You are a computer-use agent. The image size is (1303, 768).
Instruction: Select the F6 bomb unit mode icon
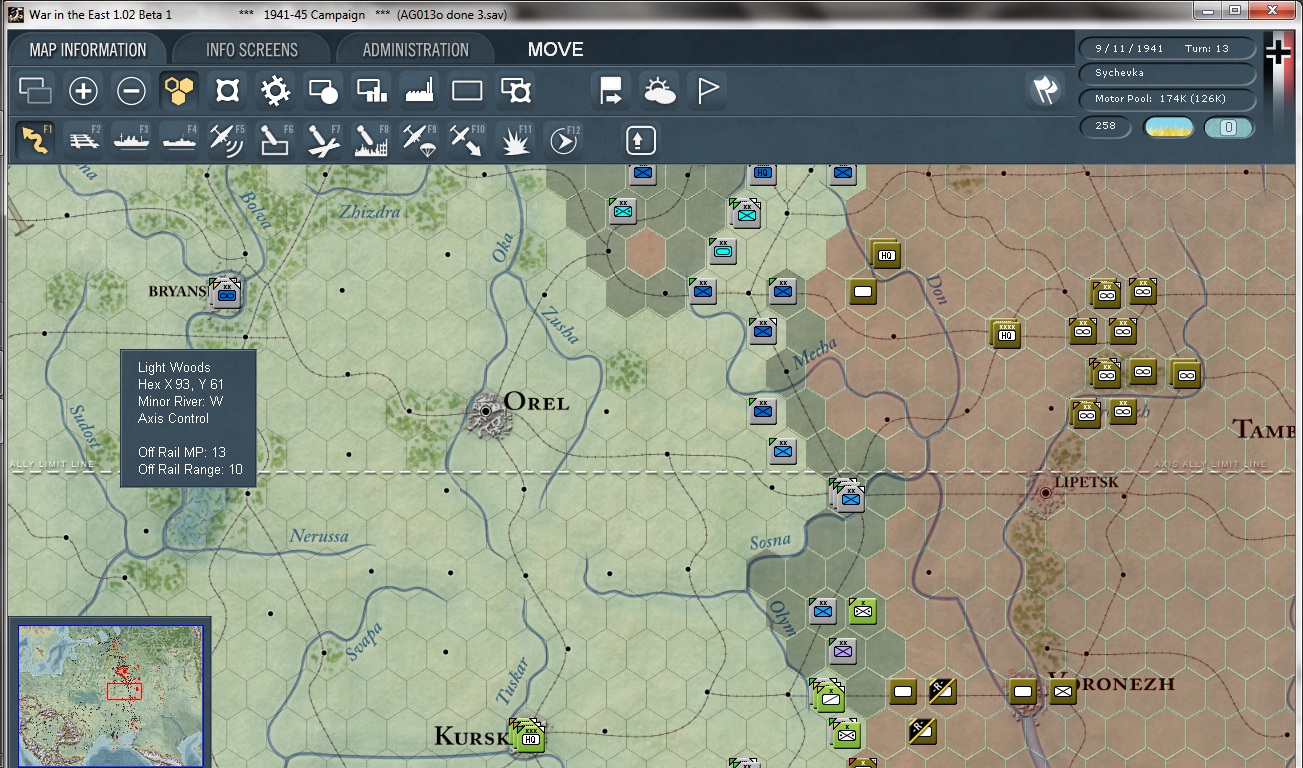275,140
